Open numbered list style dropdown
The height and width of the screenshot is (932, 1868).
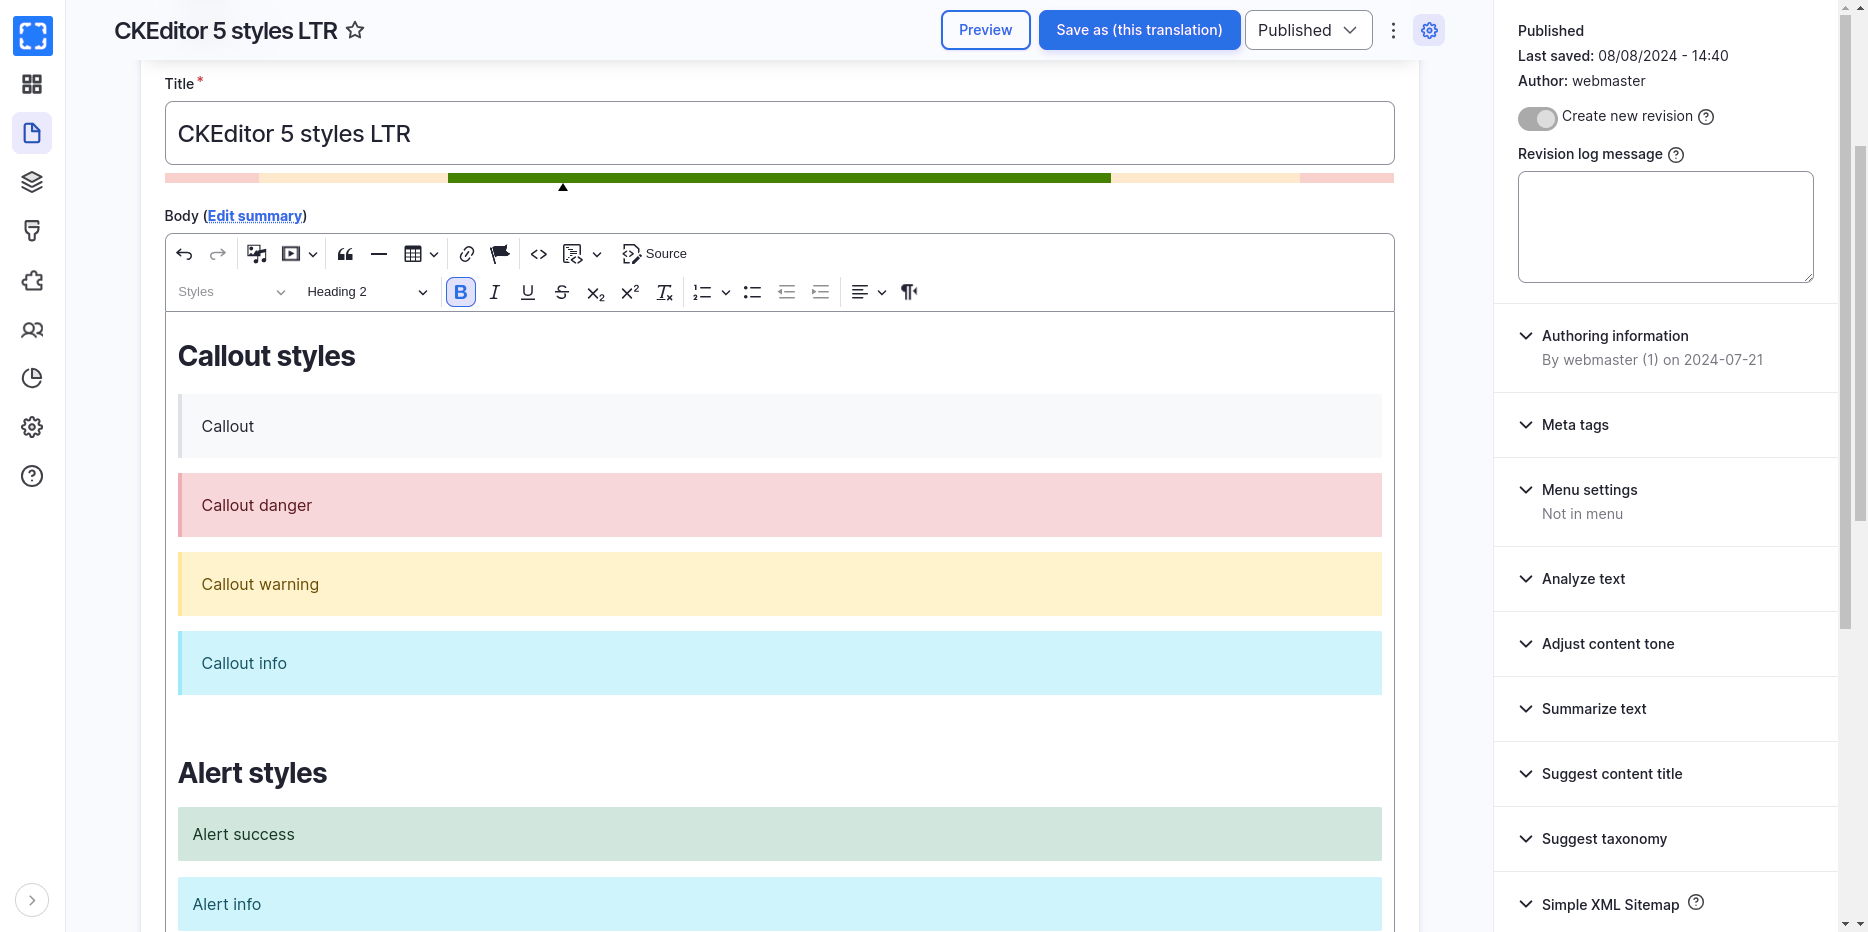click(x=726, y=292)
